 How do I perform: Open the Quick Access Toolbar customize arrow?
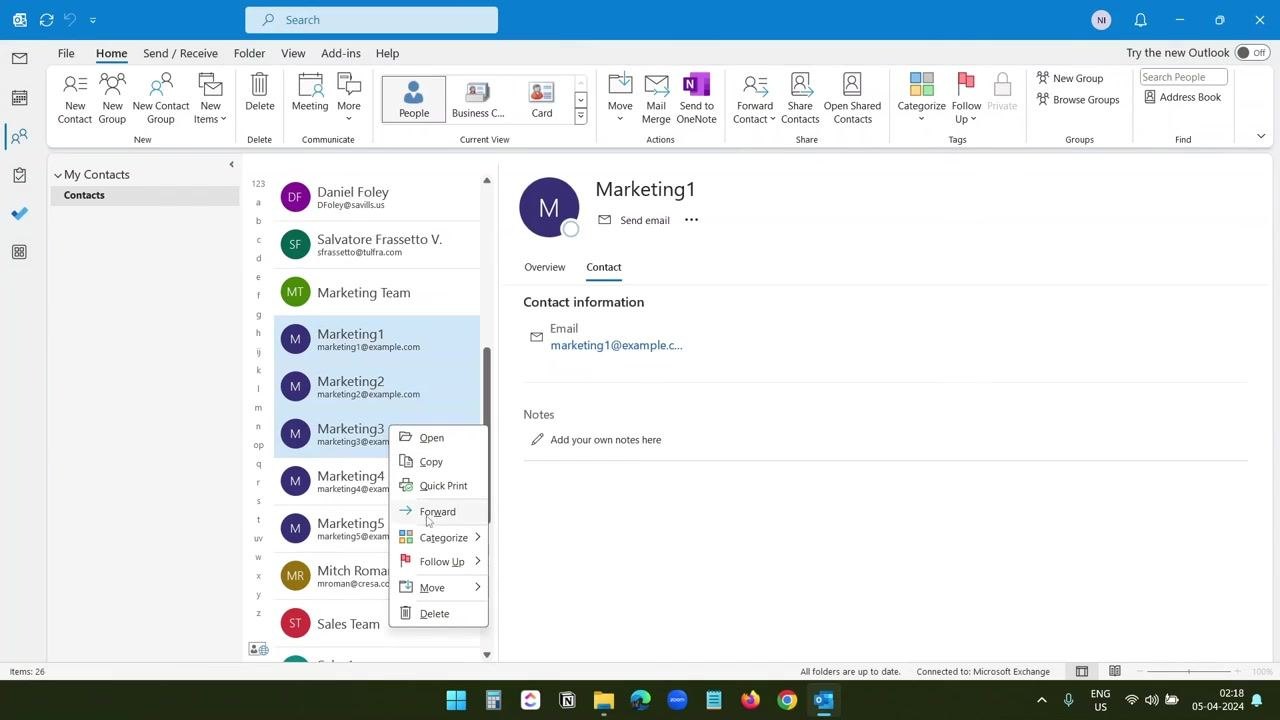click(93, 20)
